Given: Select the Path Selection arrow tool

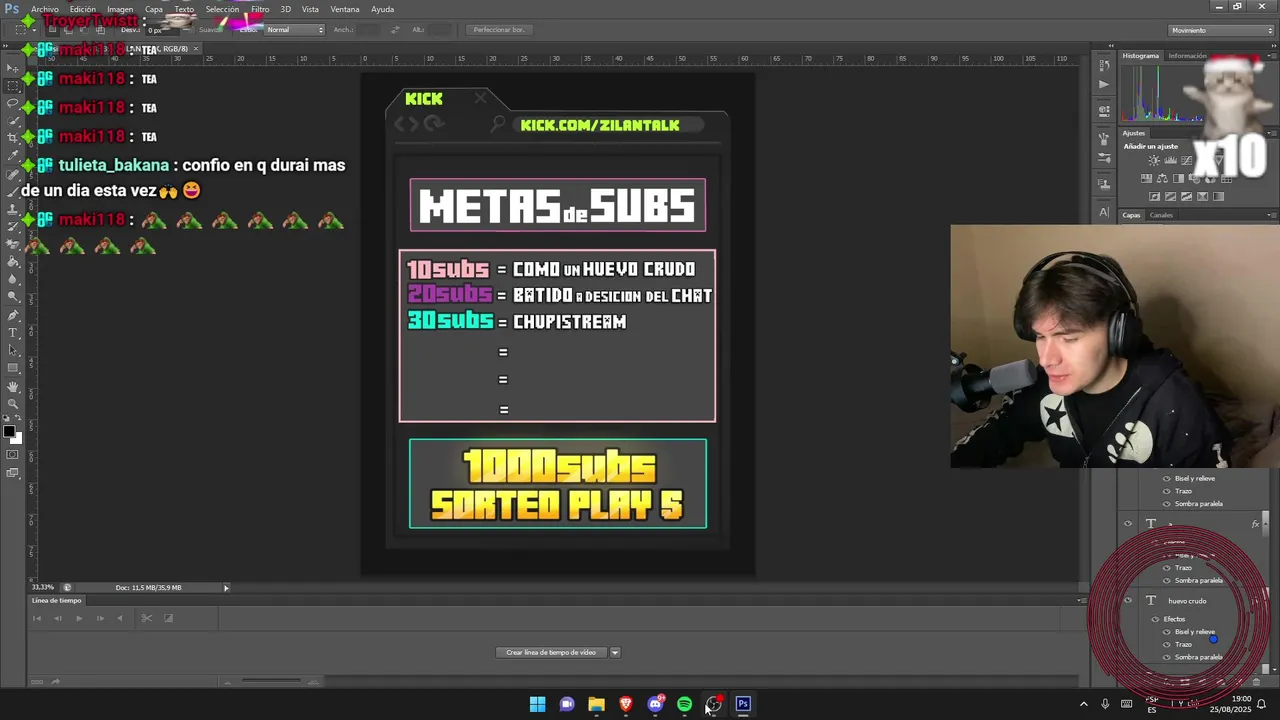Looking at the screenshot, I should click(x=13, y=350).
